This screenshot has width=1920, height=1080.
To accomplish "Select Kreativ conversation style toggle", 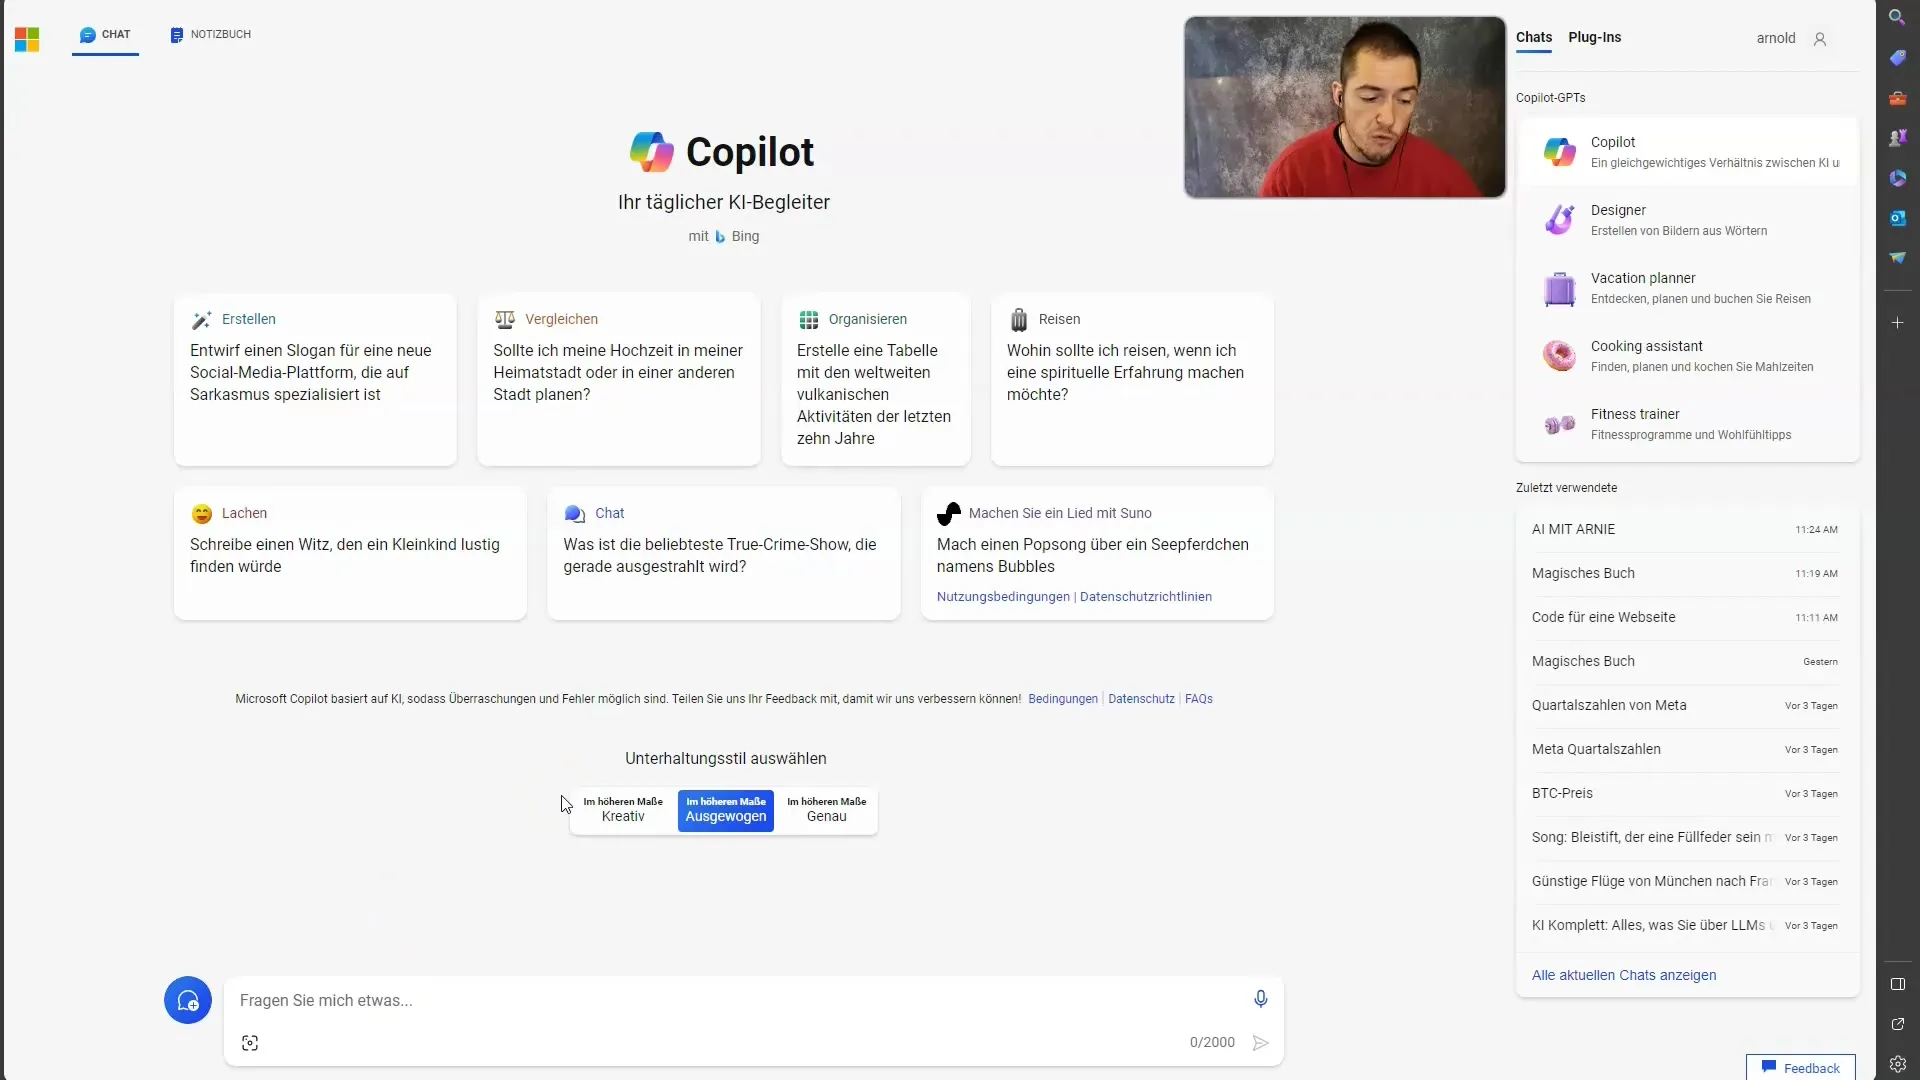I will click(x=622, y=810).
